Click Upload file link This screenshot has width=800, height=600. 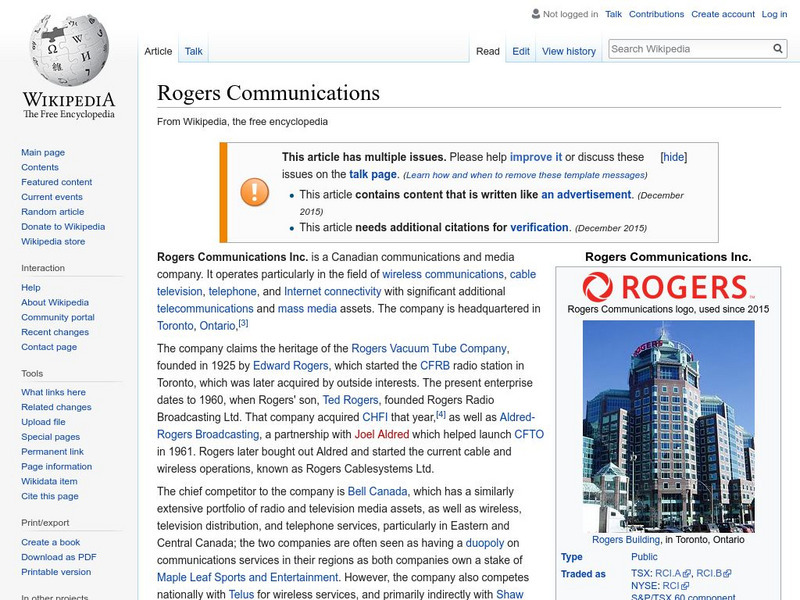coord(43,422)
